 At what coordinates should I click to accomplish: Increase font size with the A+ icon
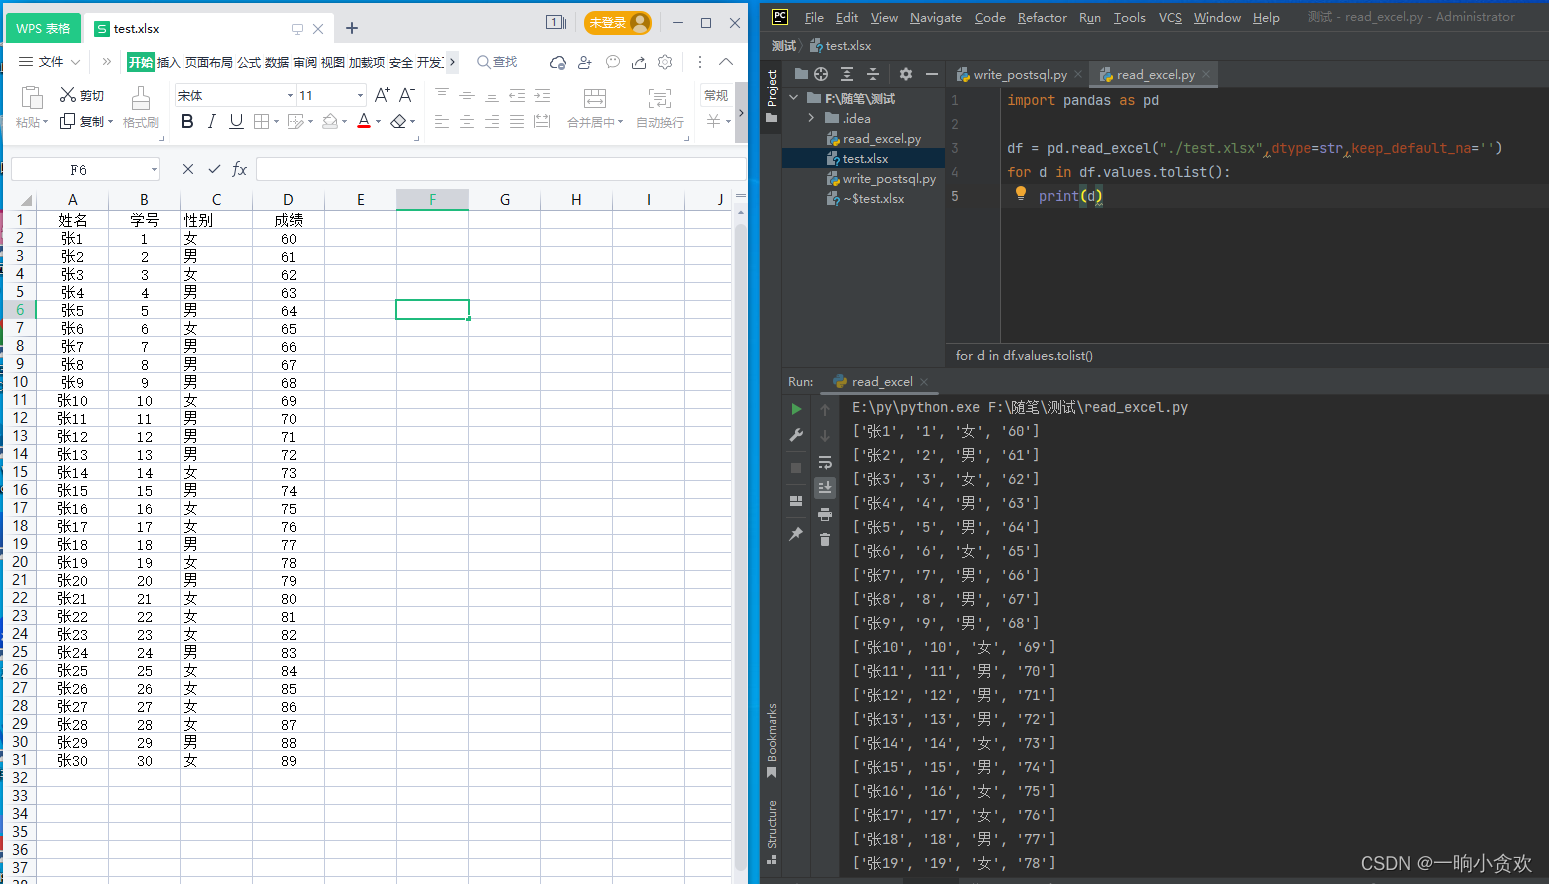tap(382, 95)
